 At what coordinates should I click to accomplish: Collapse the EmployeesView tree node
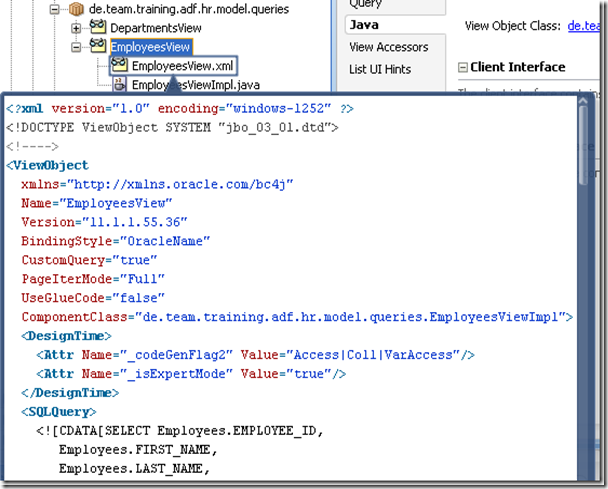click(77, 47)
